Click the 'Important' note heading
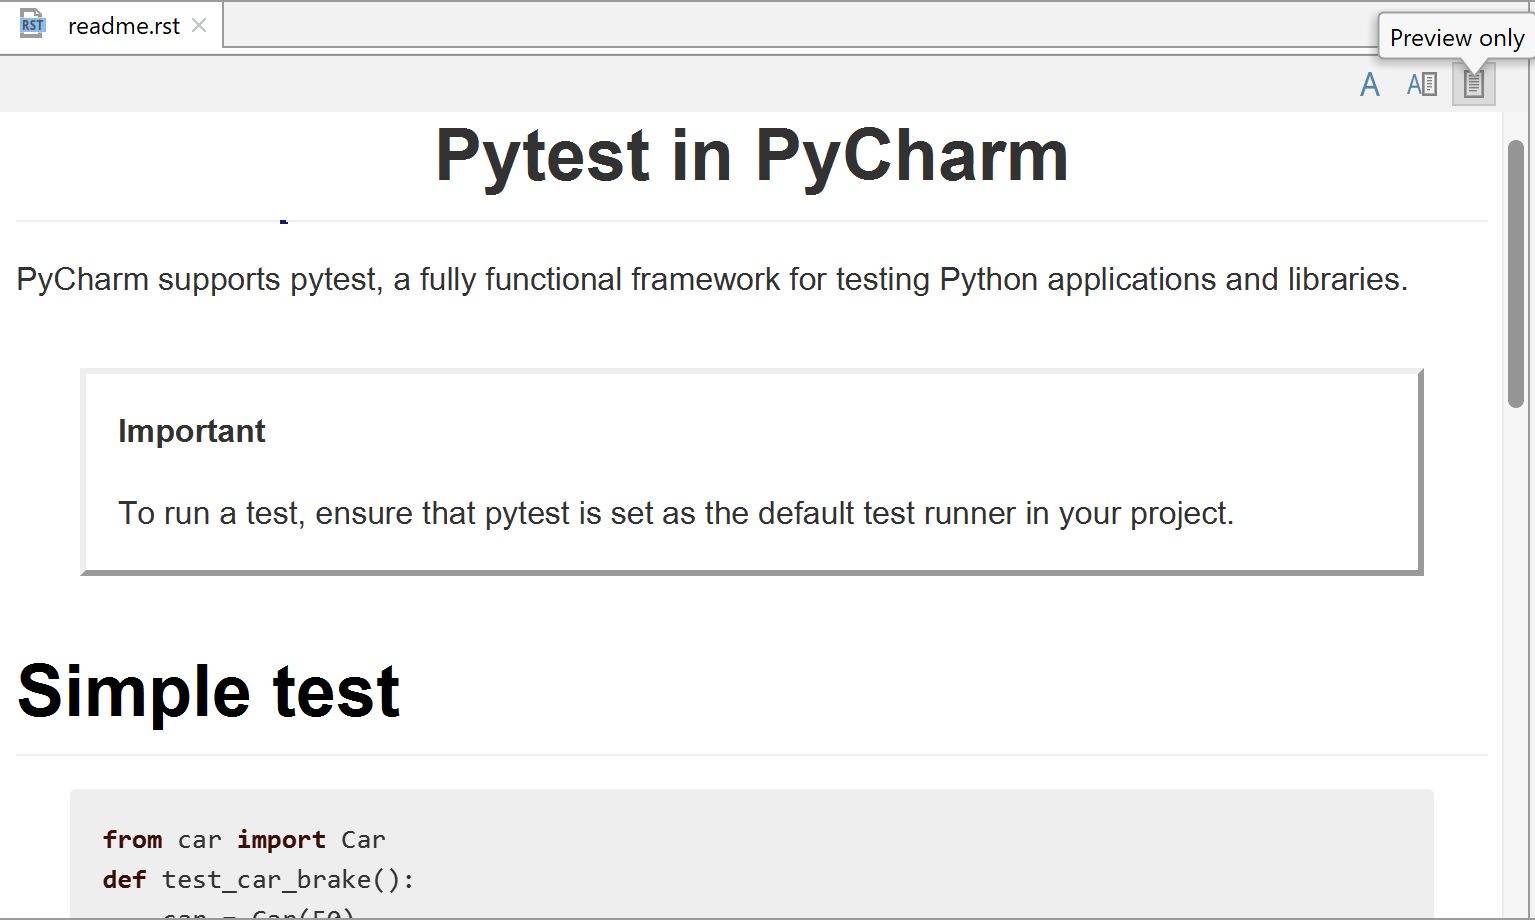 click(x=191, y=431)
